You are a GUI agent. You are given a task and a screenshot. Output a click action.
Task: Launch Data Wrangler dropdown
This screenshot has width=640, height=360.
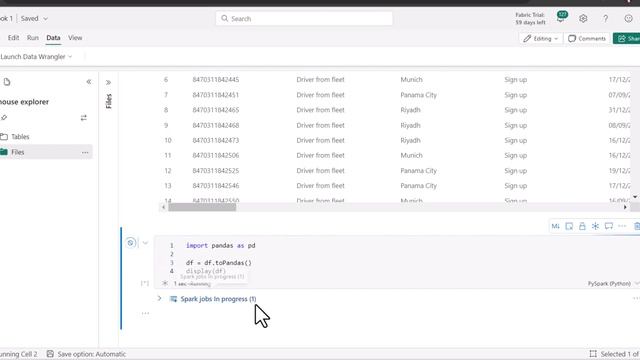[x=36, y=57]
